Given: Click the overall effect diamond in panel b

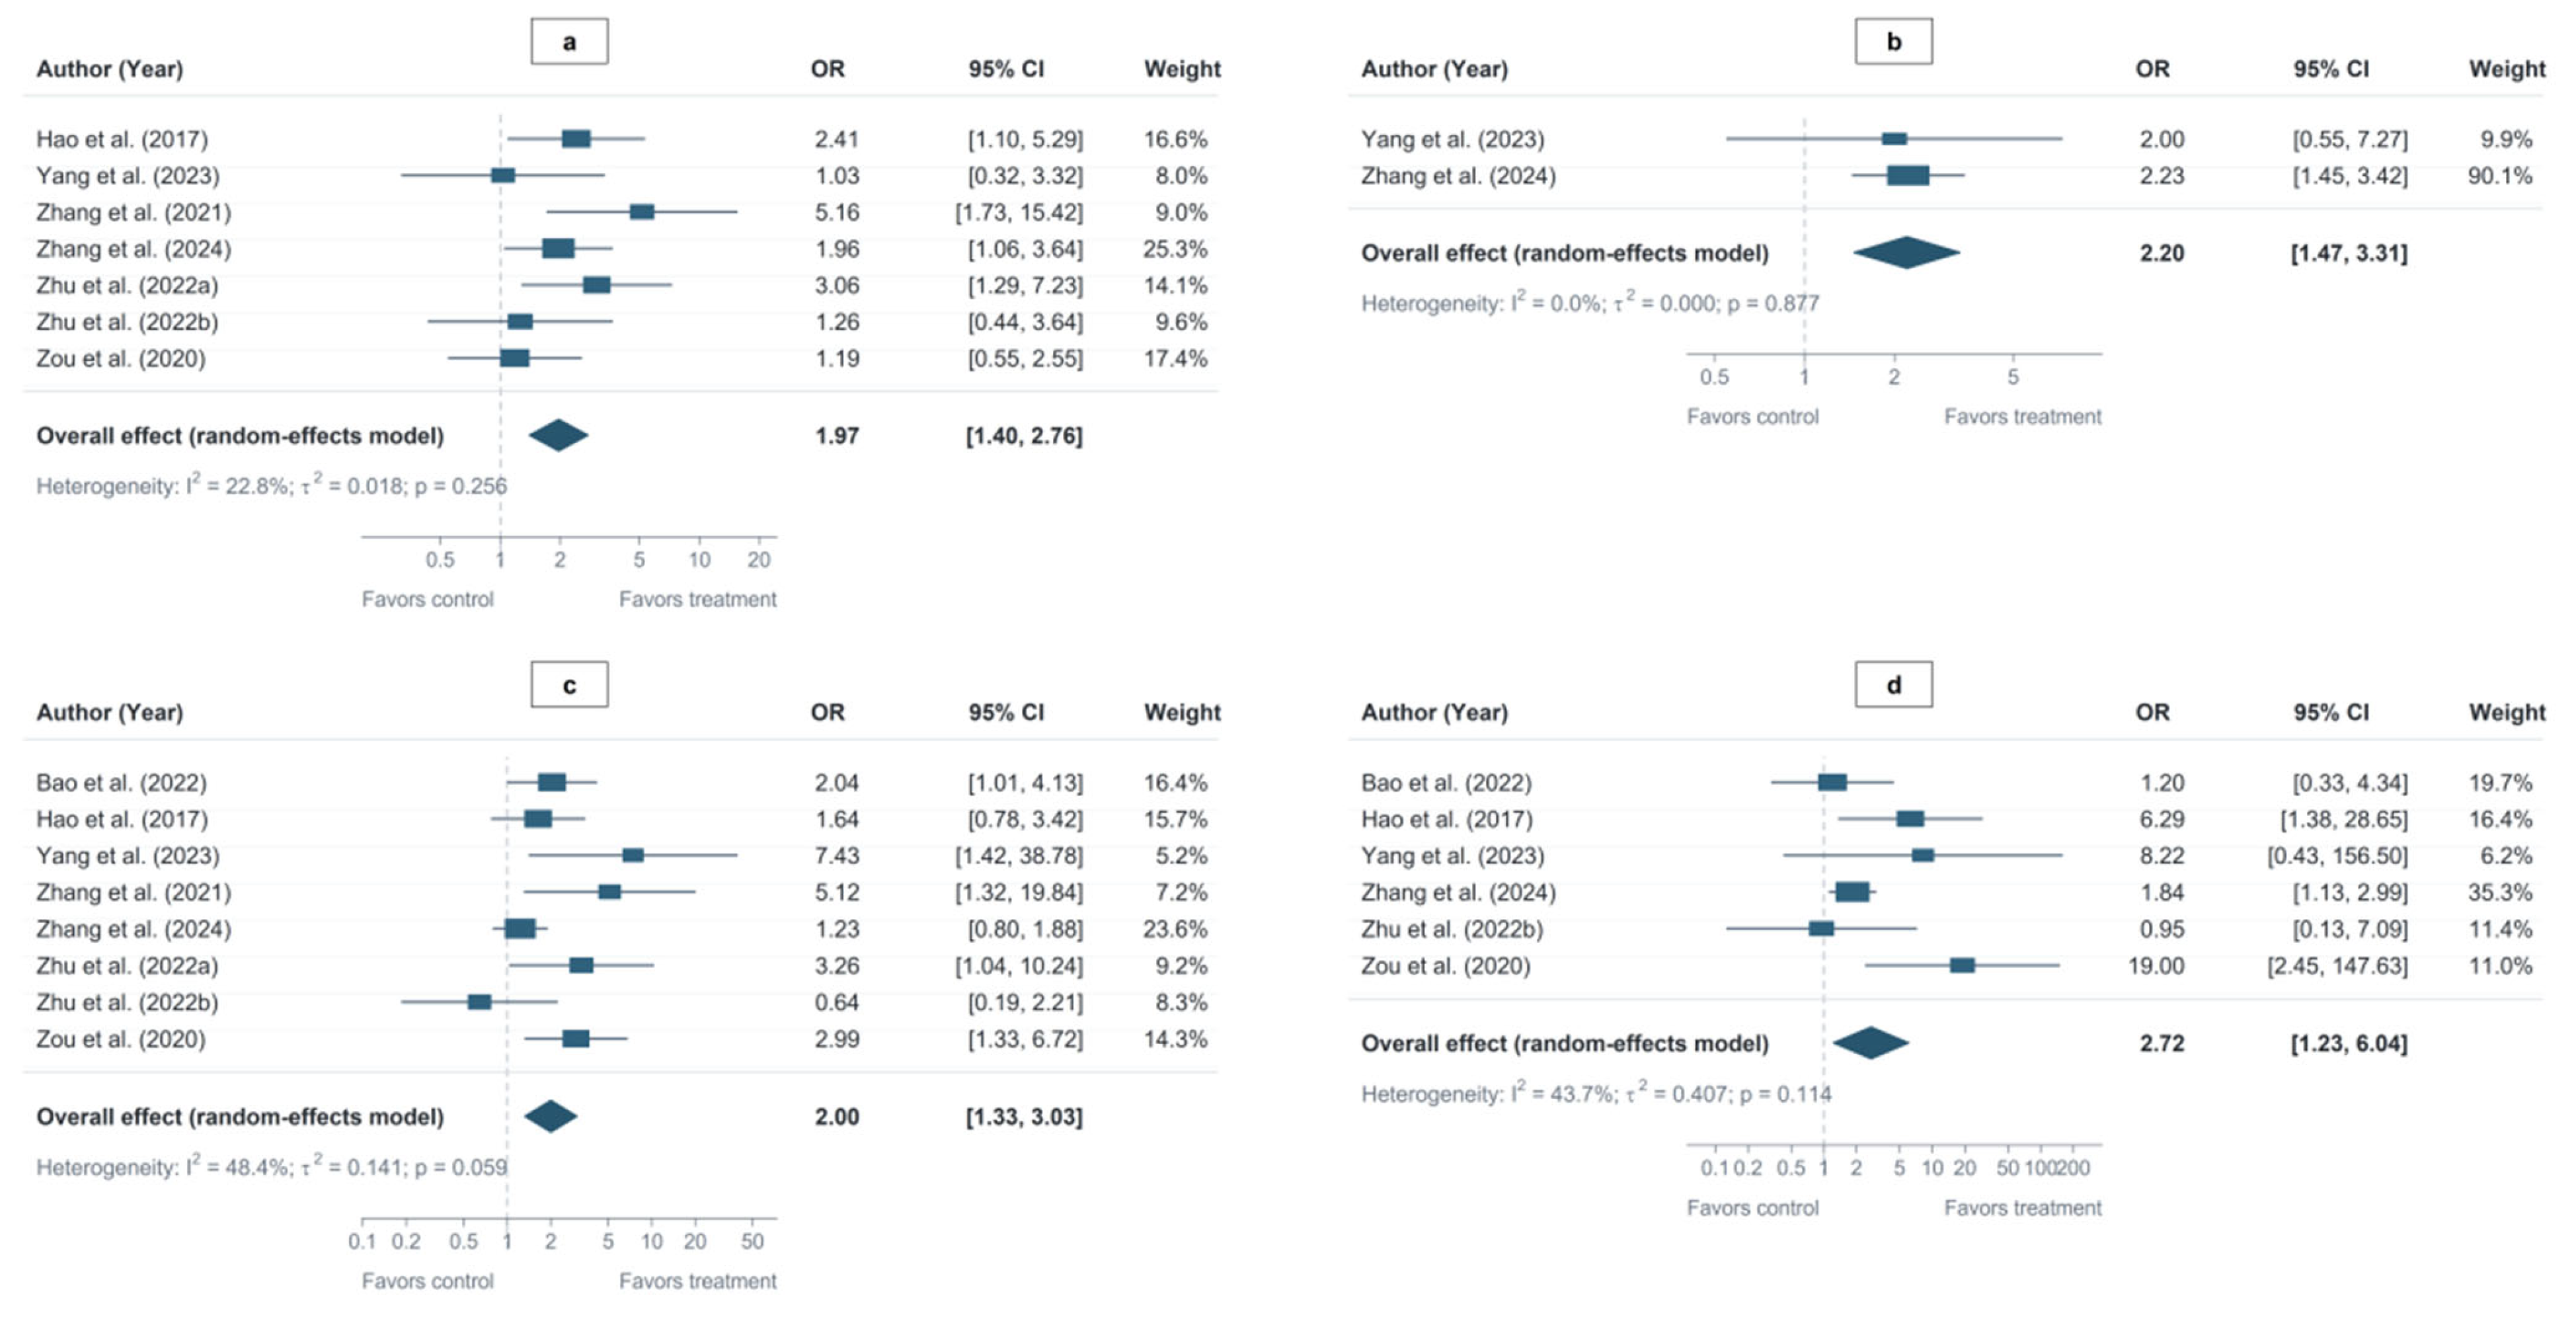Looking at the screenshot, I should pyautogui.click(x=1906, y=252).
